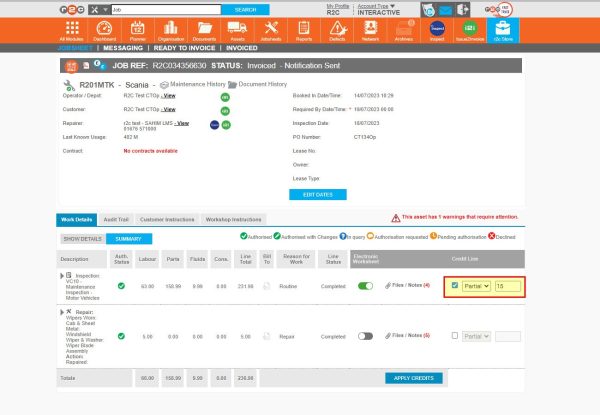Click the r2c logo in header
This screenshot has height=415, width=600.
(72, 10)
